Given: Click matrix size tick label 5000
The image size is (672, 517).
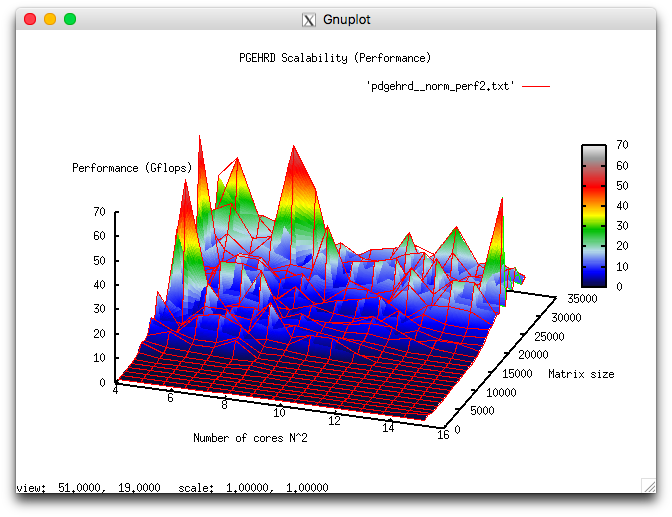Looking at the screenshot, I should click(x=483, y=411).
